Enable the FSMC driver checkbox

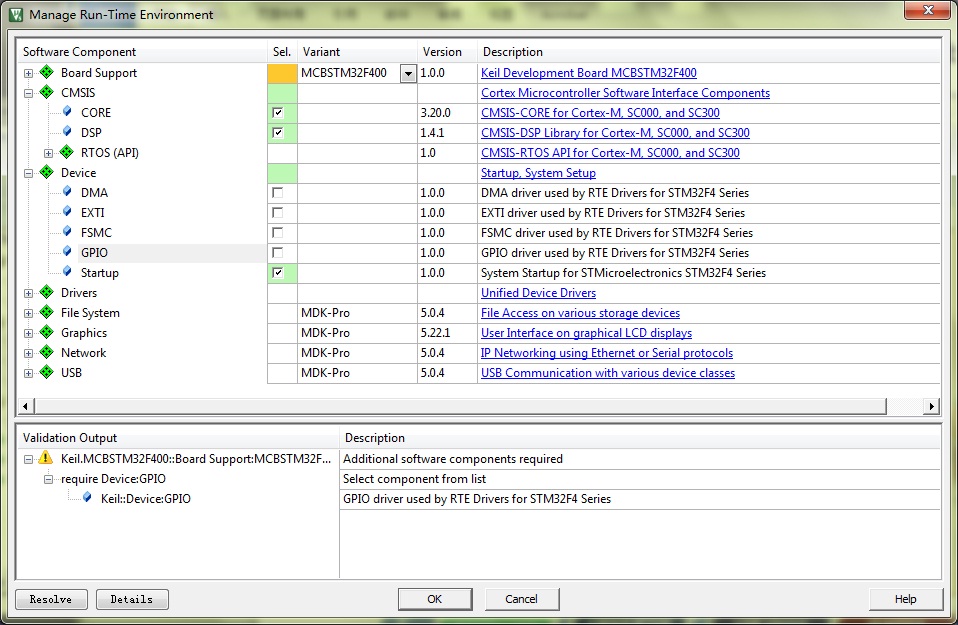[278, 233]
